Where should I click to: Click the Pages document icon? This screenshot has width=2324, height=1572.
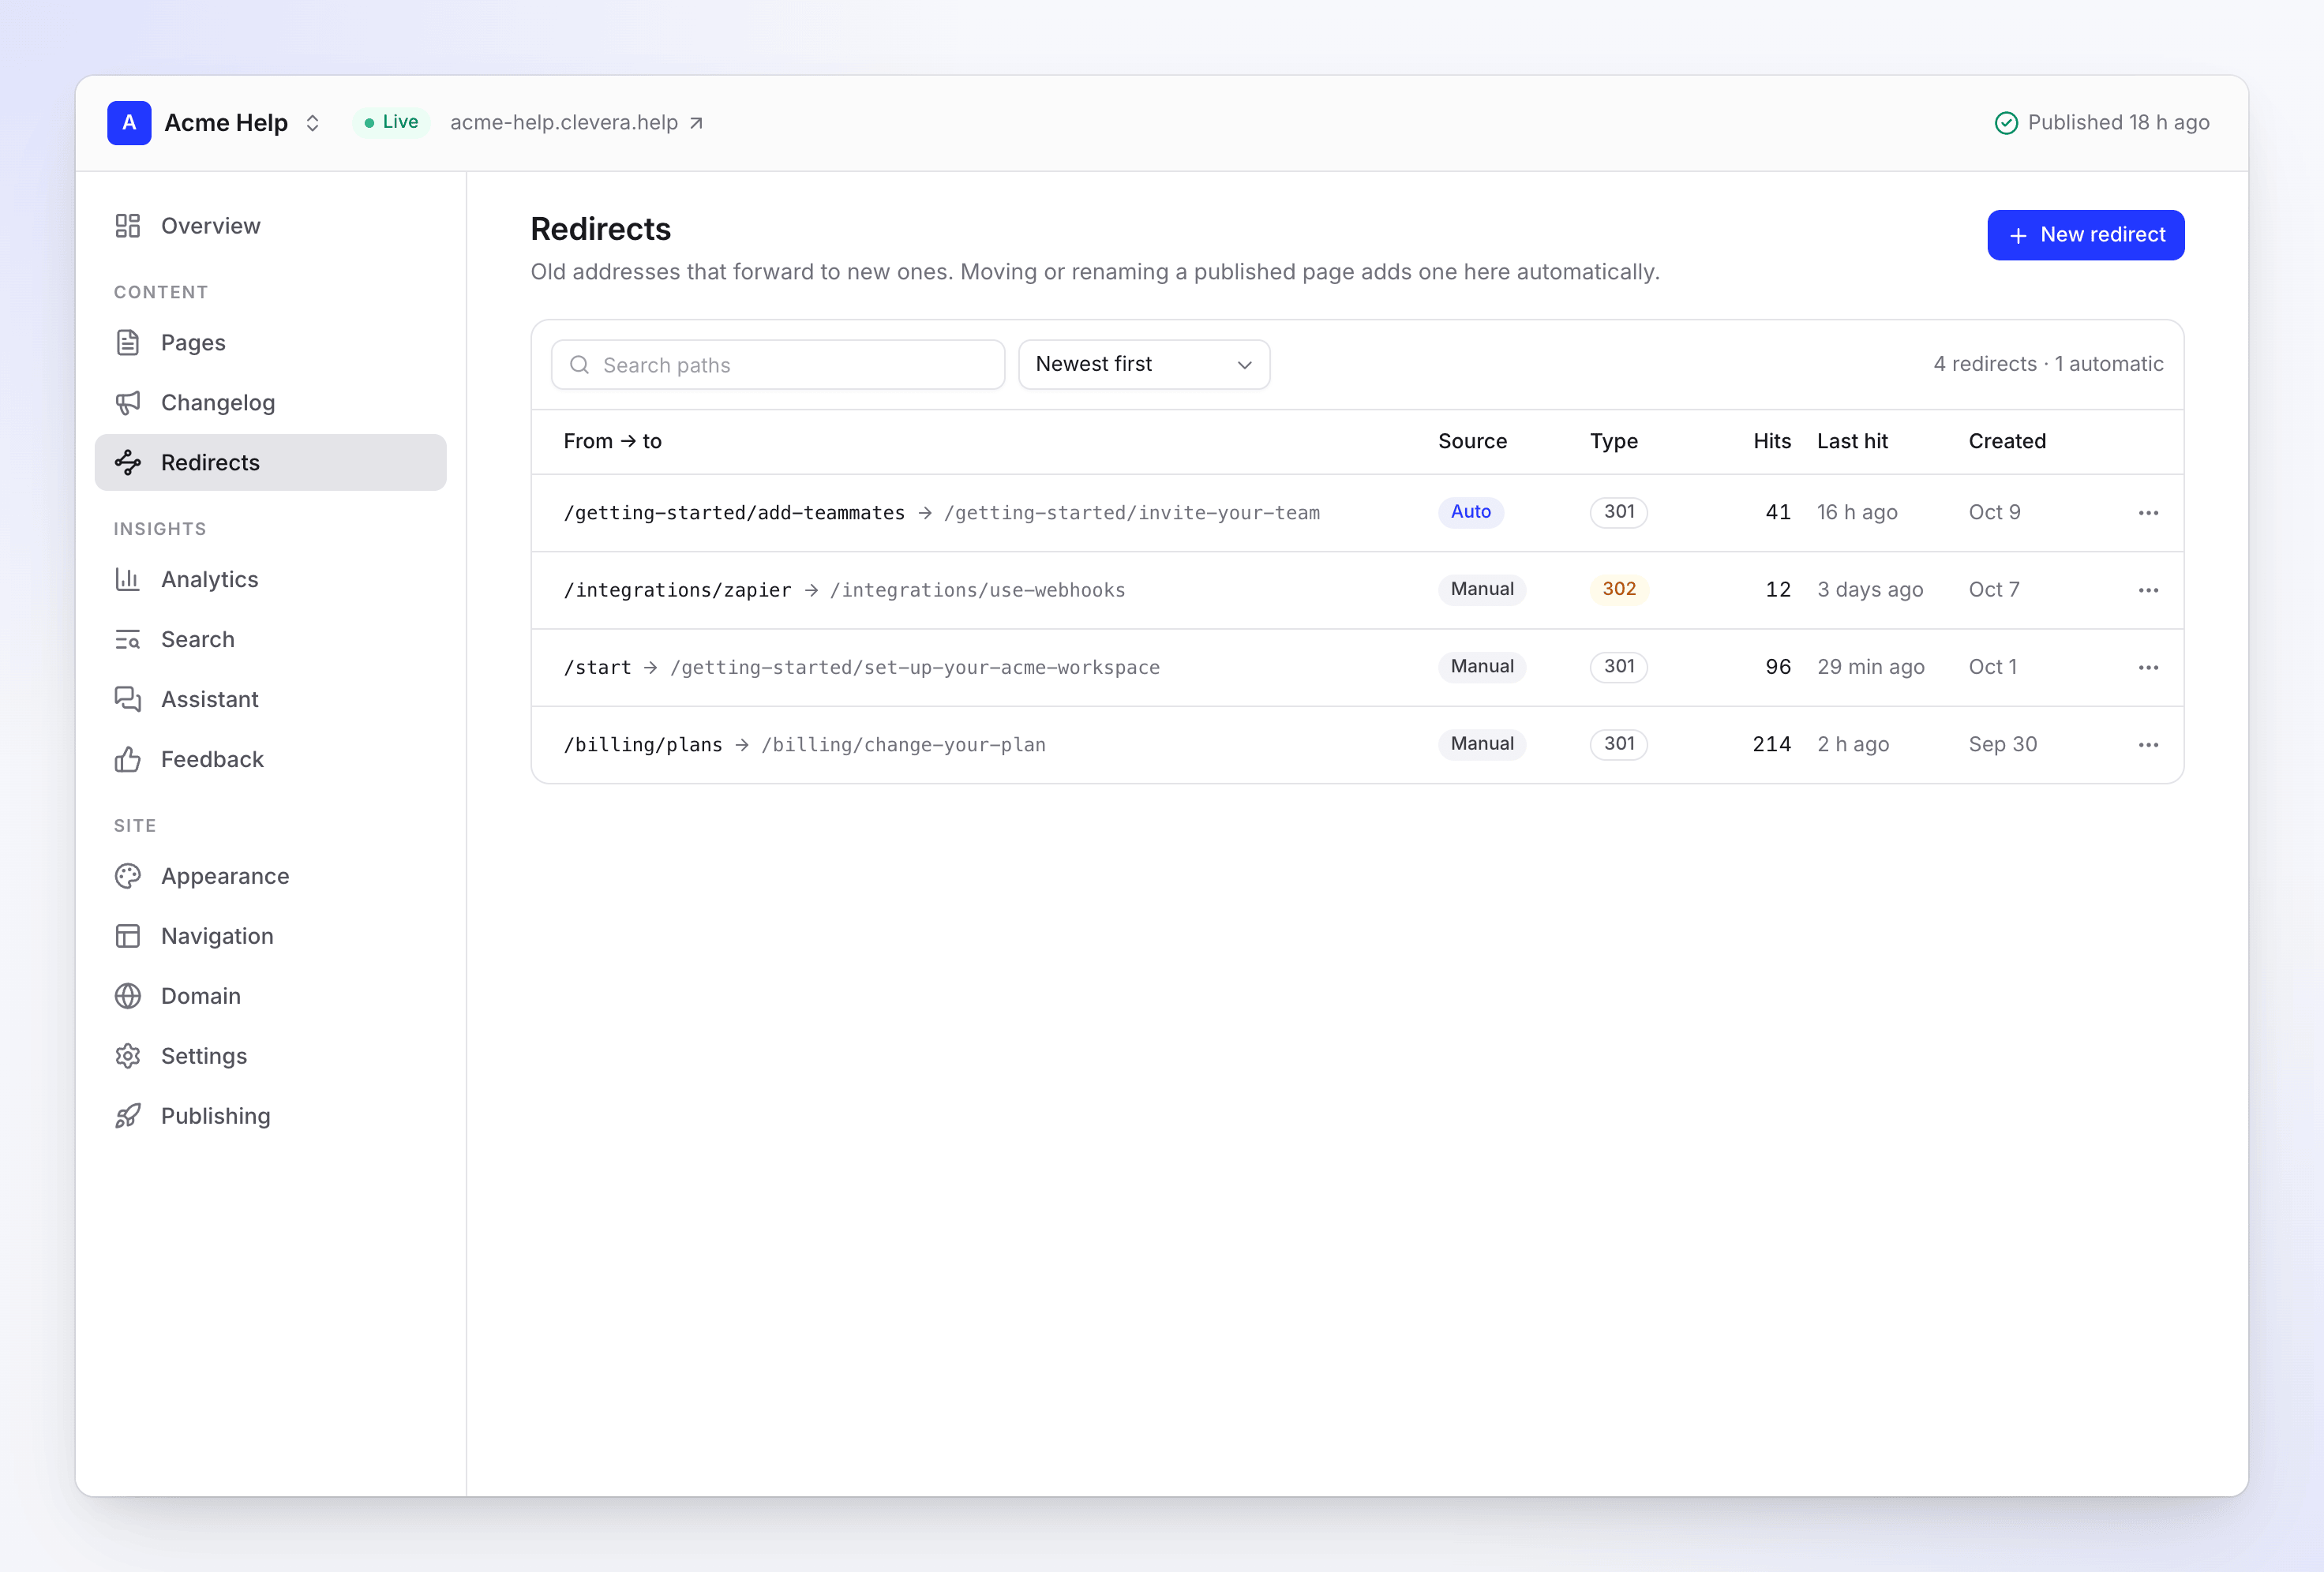(x=127, y=342)
